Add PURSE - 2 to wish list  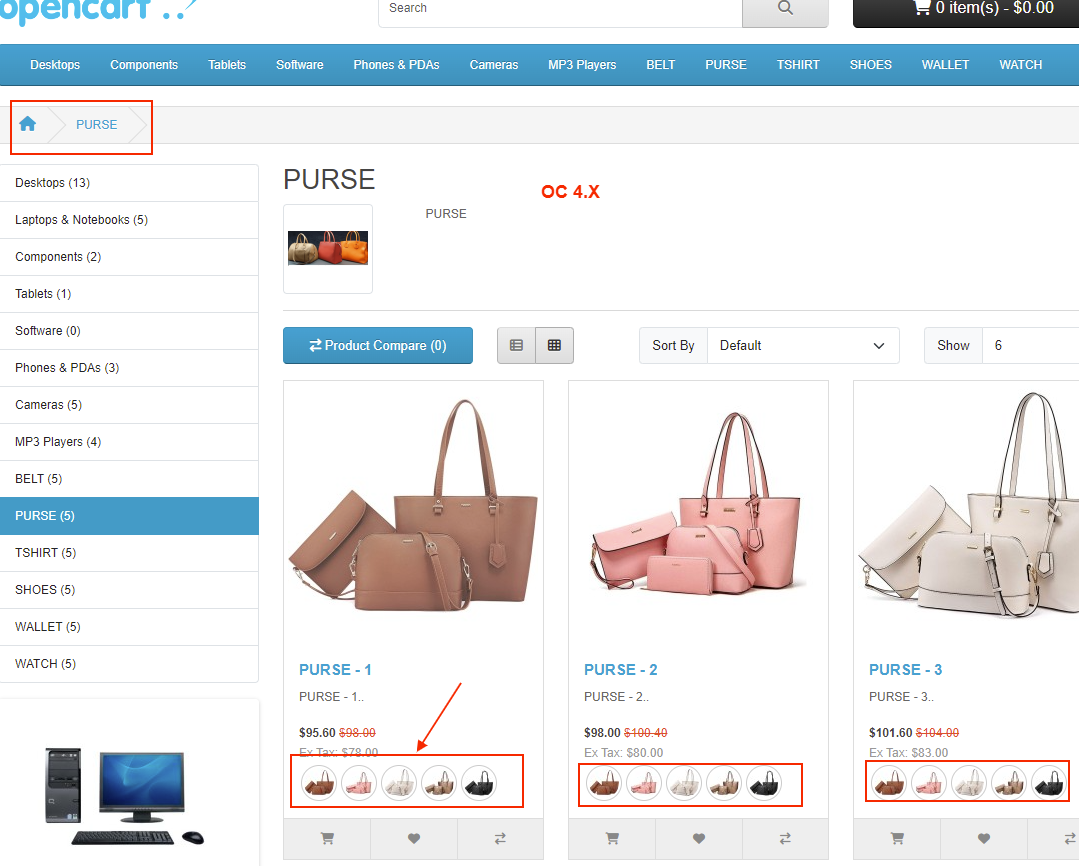point(699,838)
